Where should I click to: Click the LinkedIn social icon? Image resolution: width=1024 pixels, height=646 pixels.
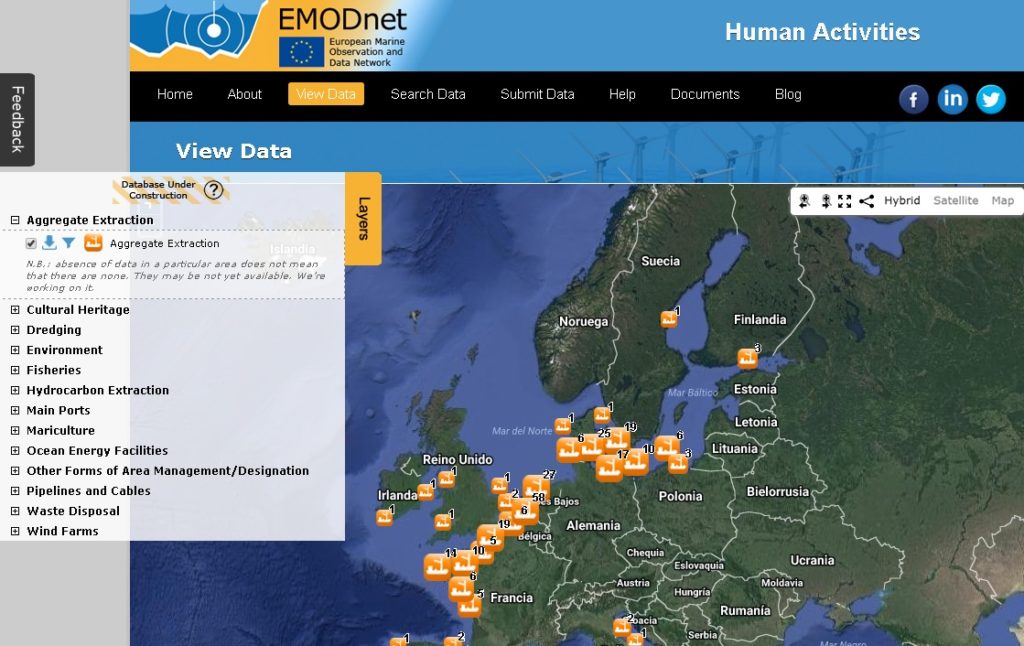tap(952, 99)
